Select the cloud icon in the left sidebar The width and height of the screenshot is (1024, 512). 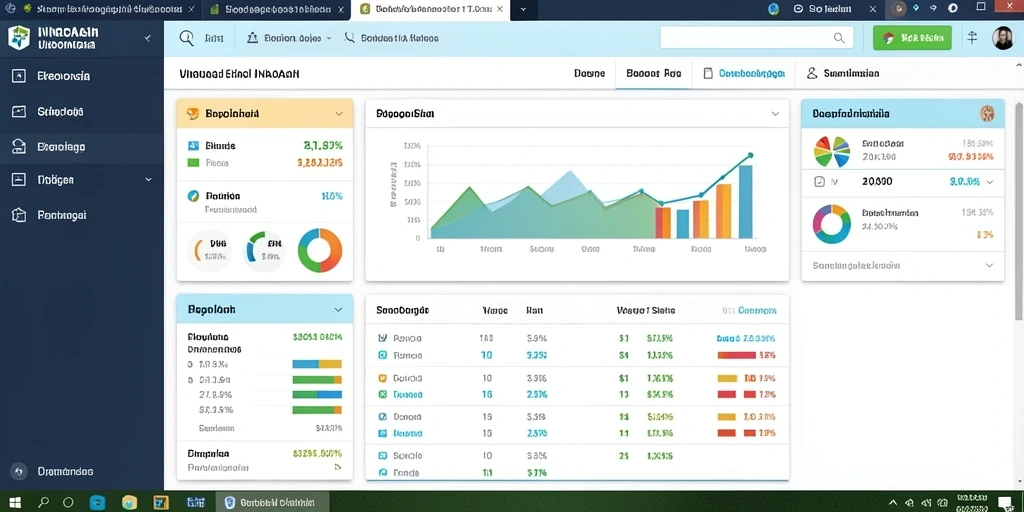(19, 147)
